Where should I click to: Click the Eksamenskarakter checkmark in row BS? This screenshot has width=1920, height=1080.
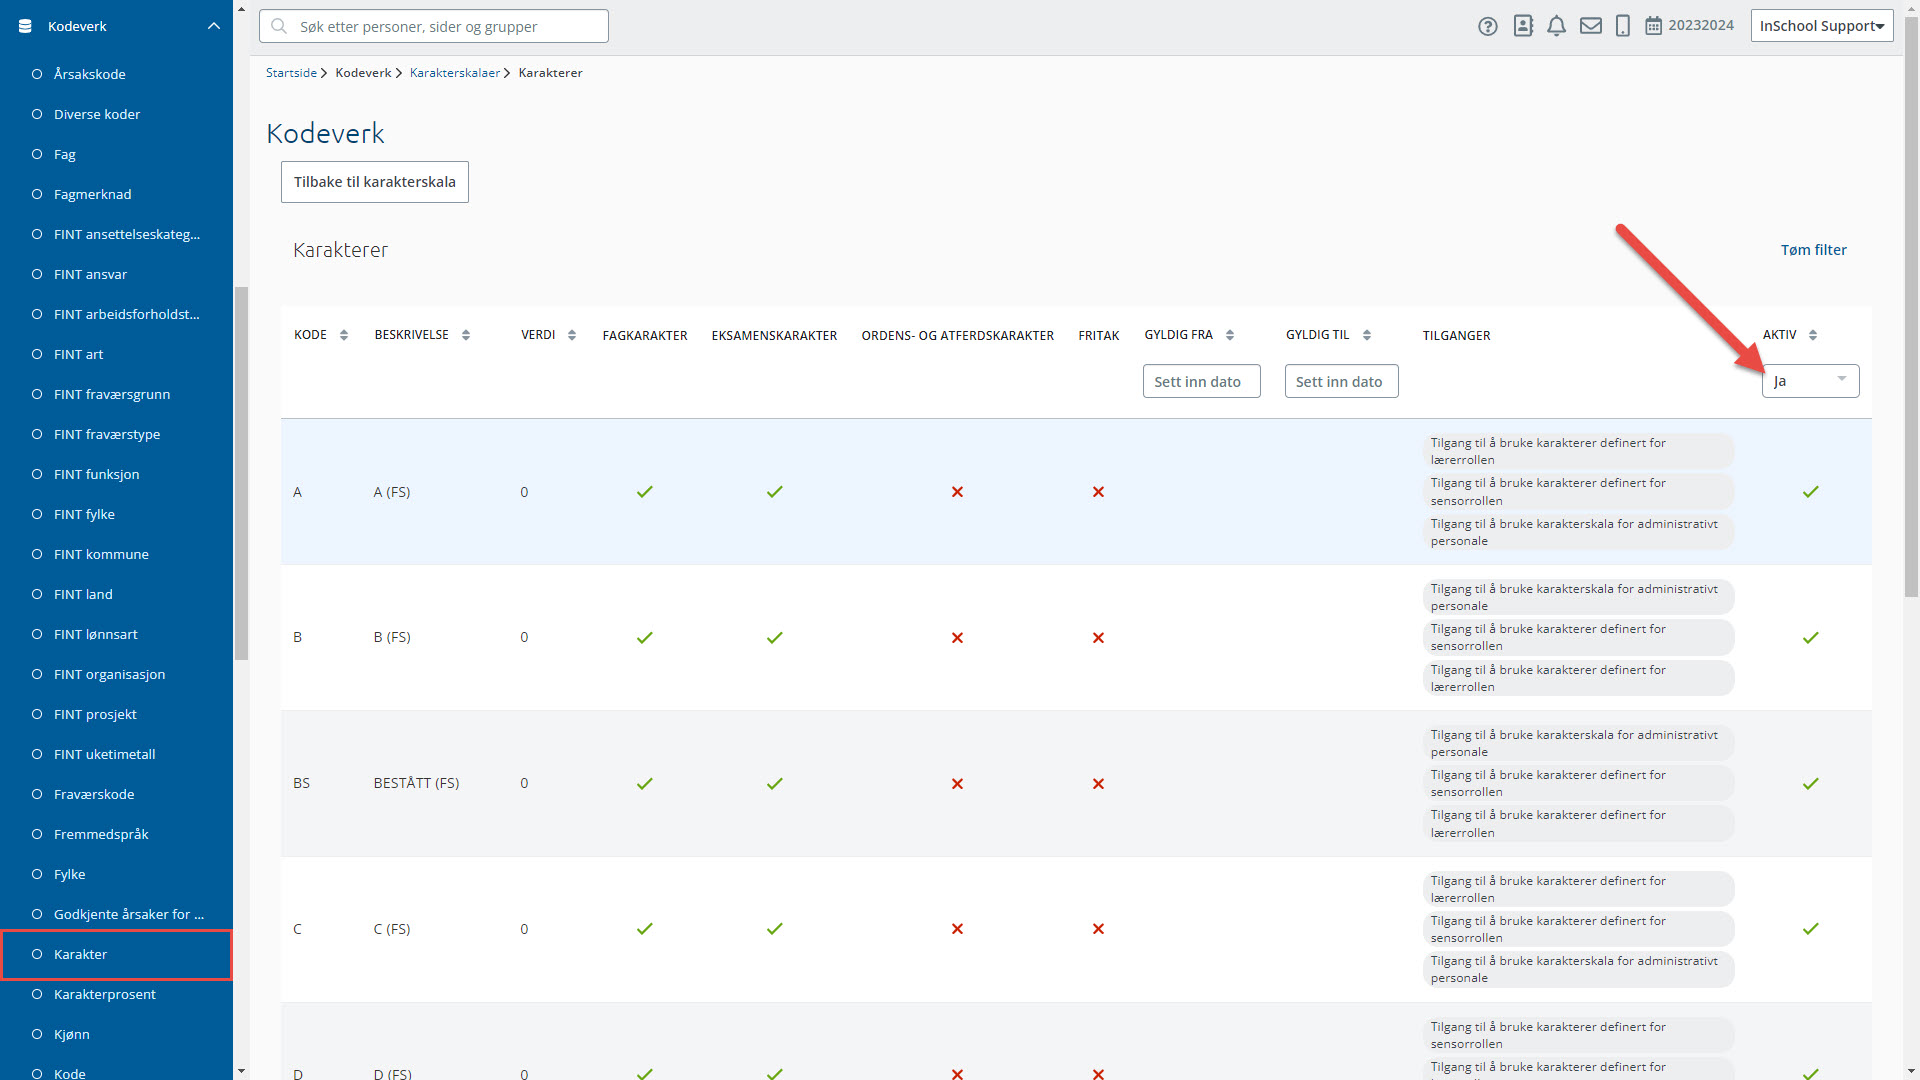[775, 784]
